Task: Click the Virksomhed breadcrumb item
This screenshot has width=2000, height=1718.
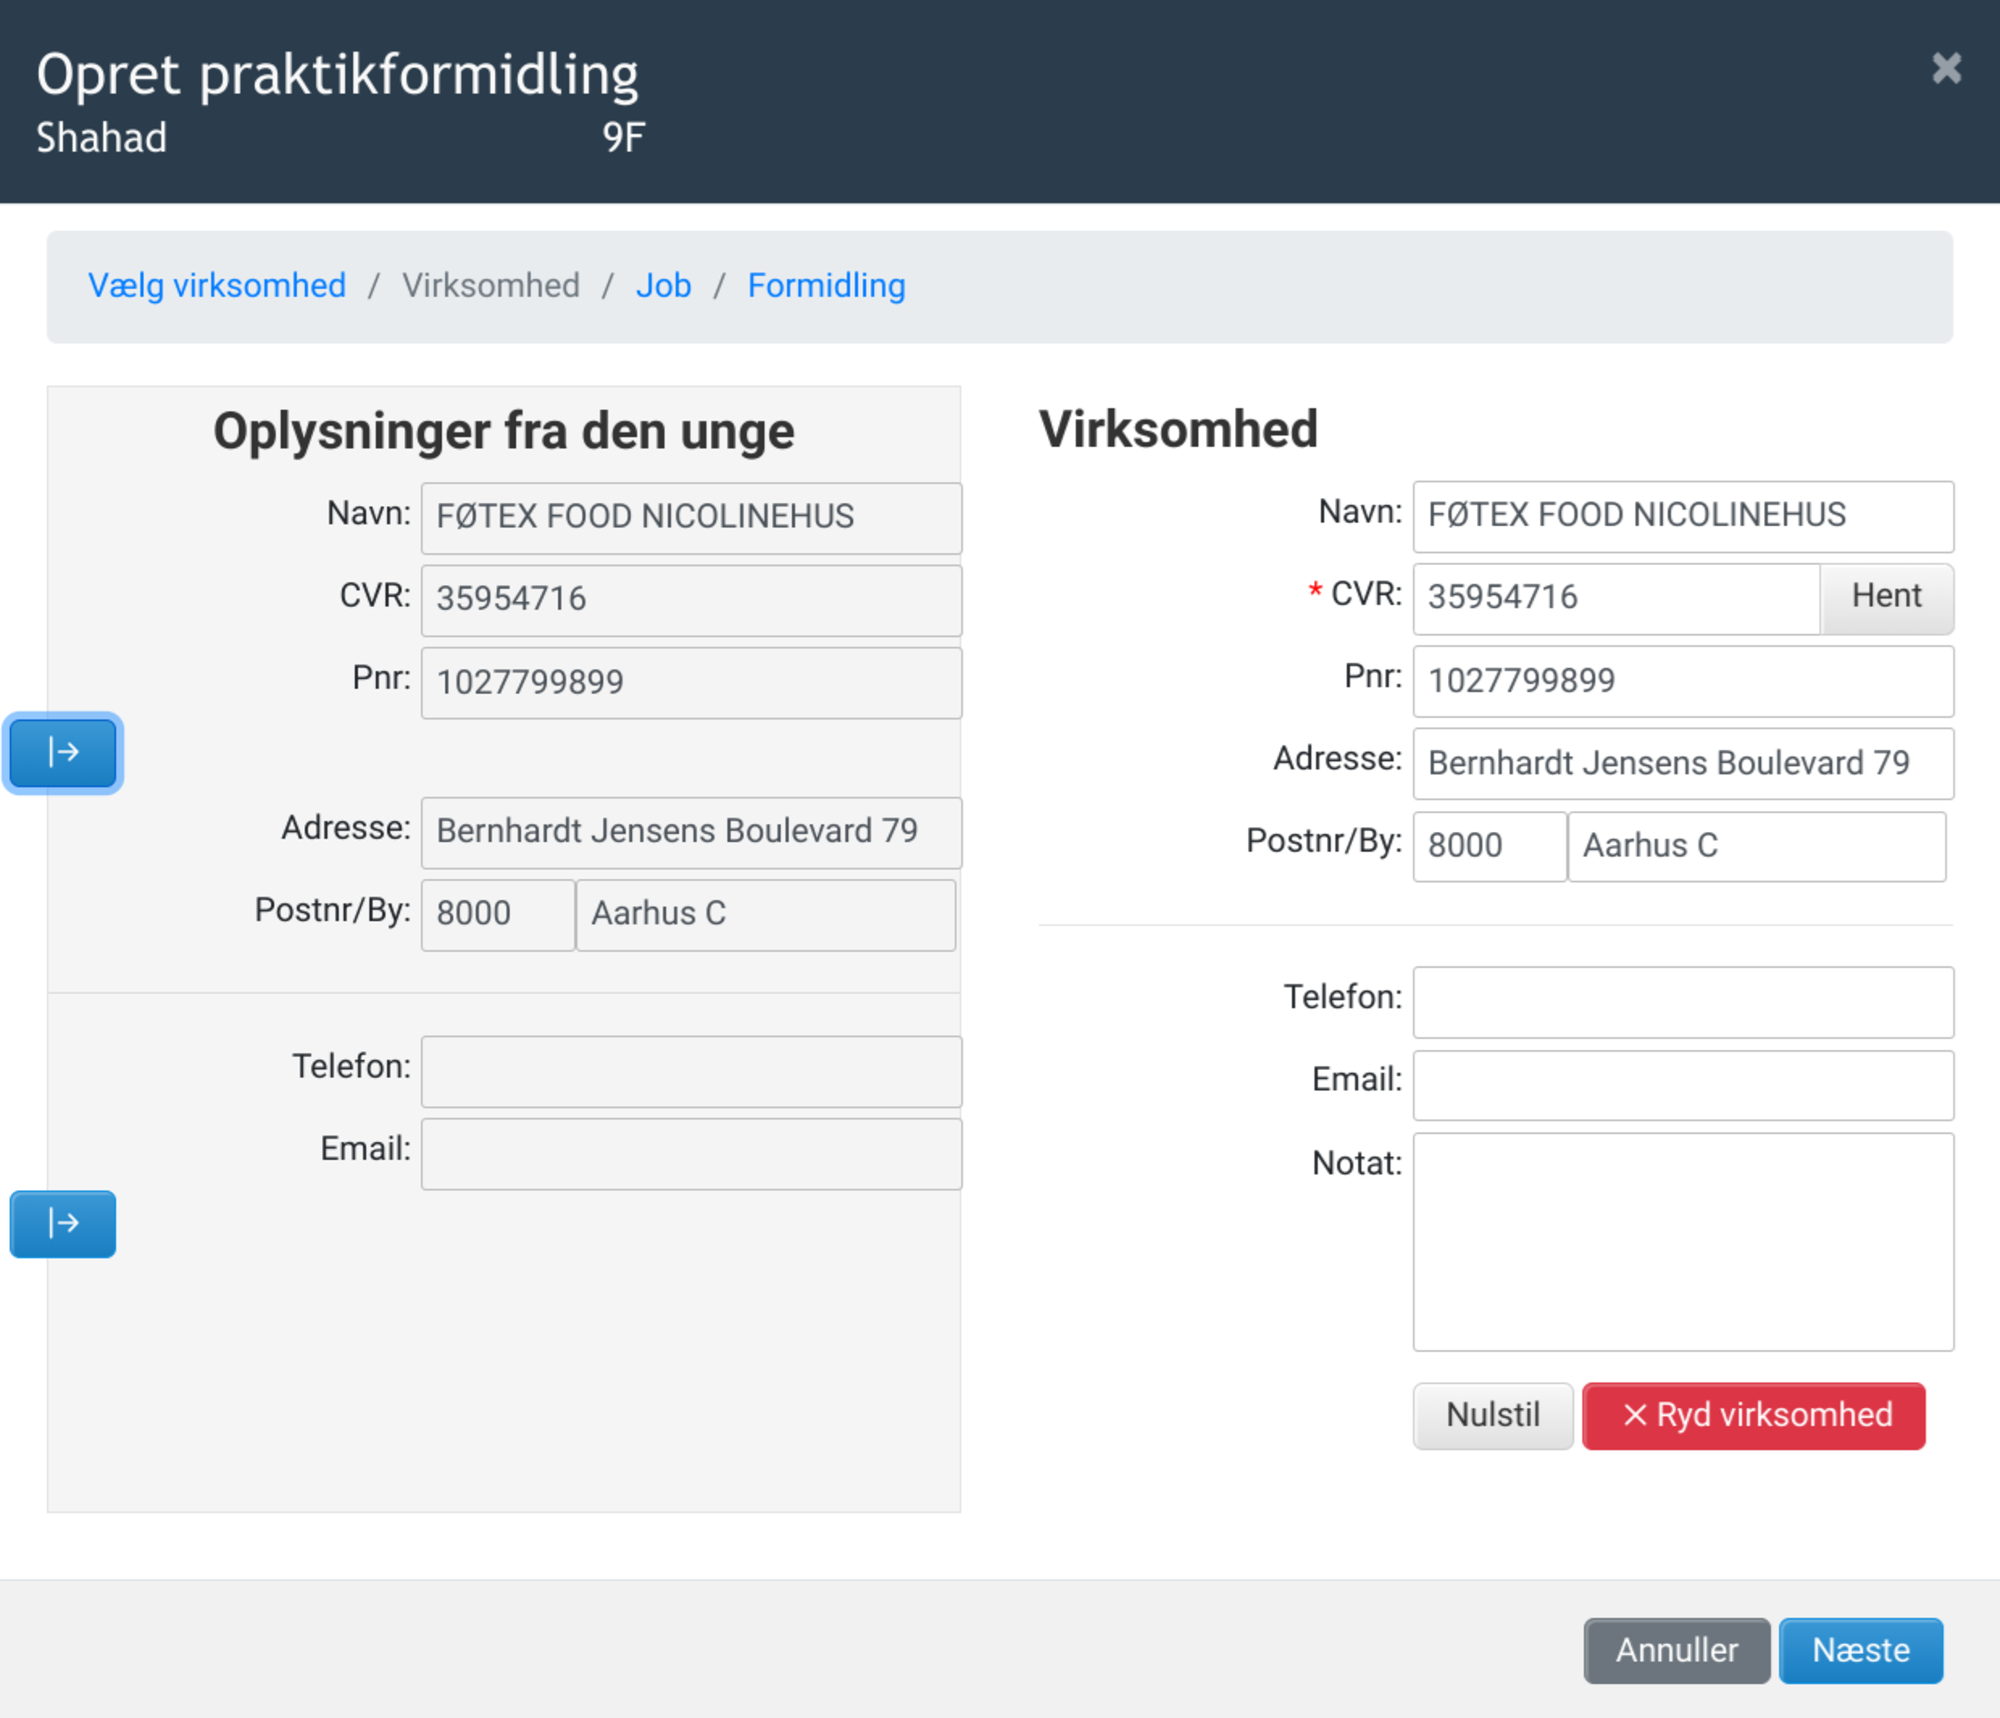Action: (490, 286)
